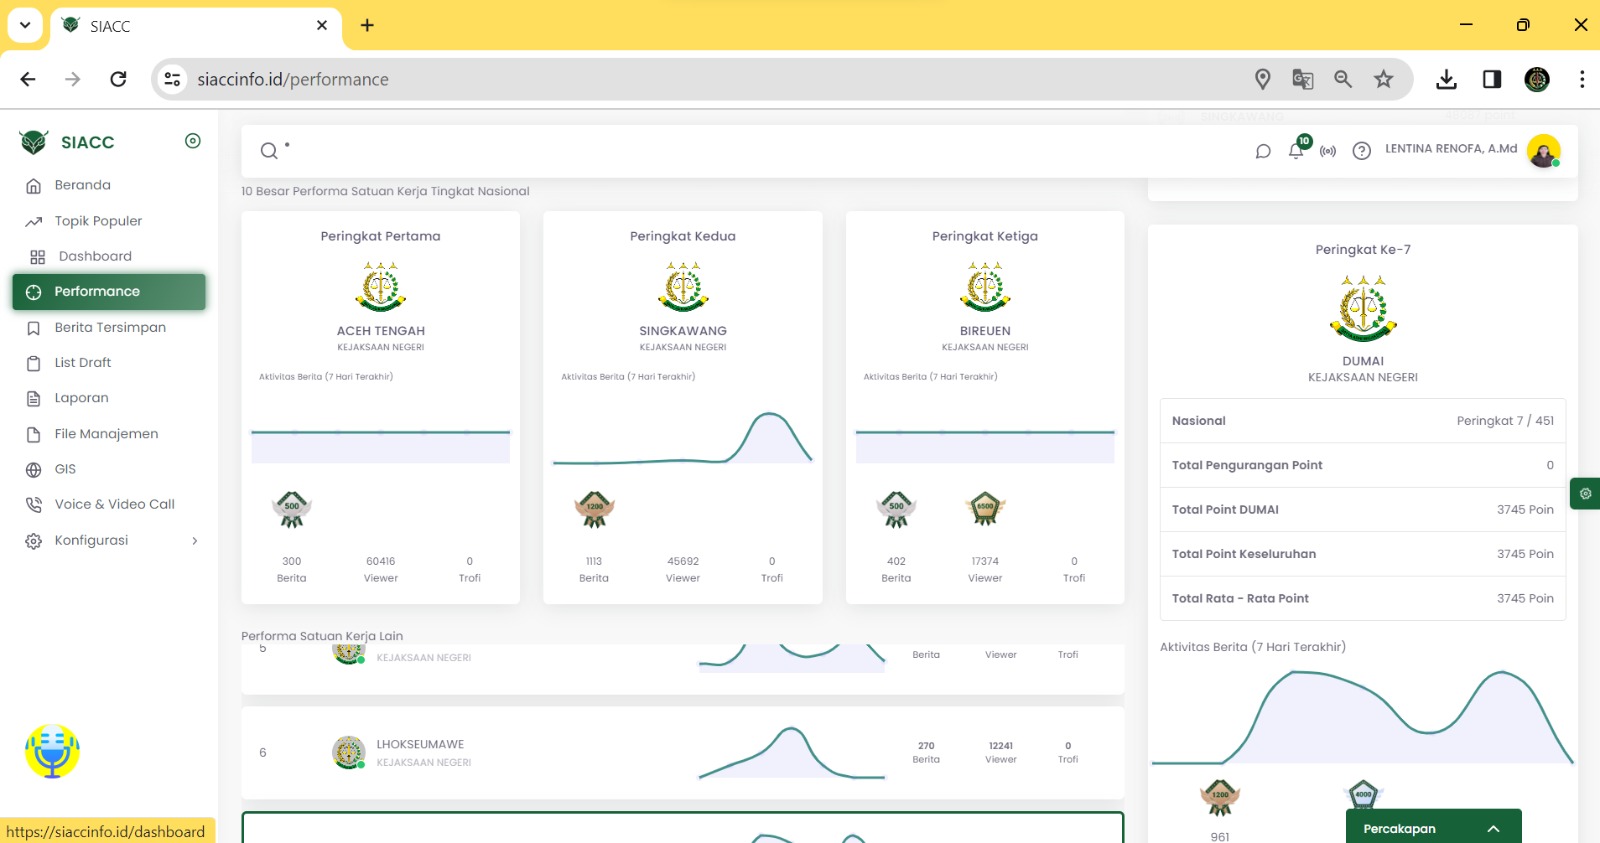
Task: Click the Dashboard grid icon
Action: (38, 257)
